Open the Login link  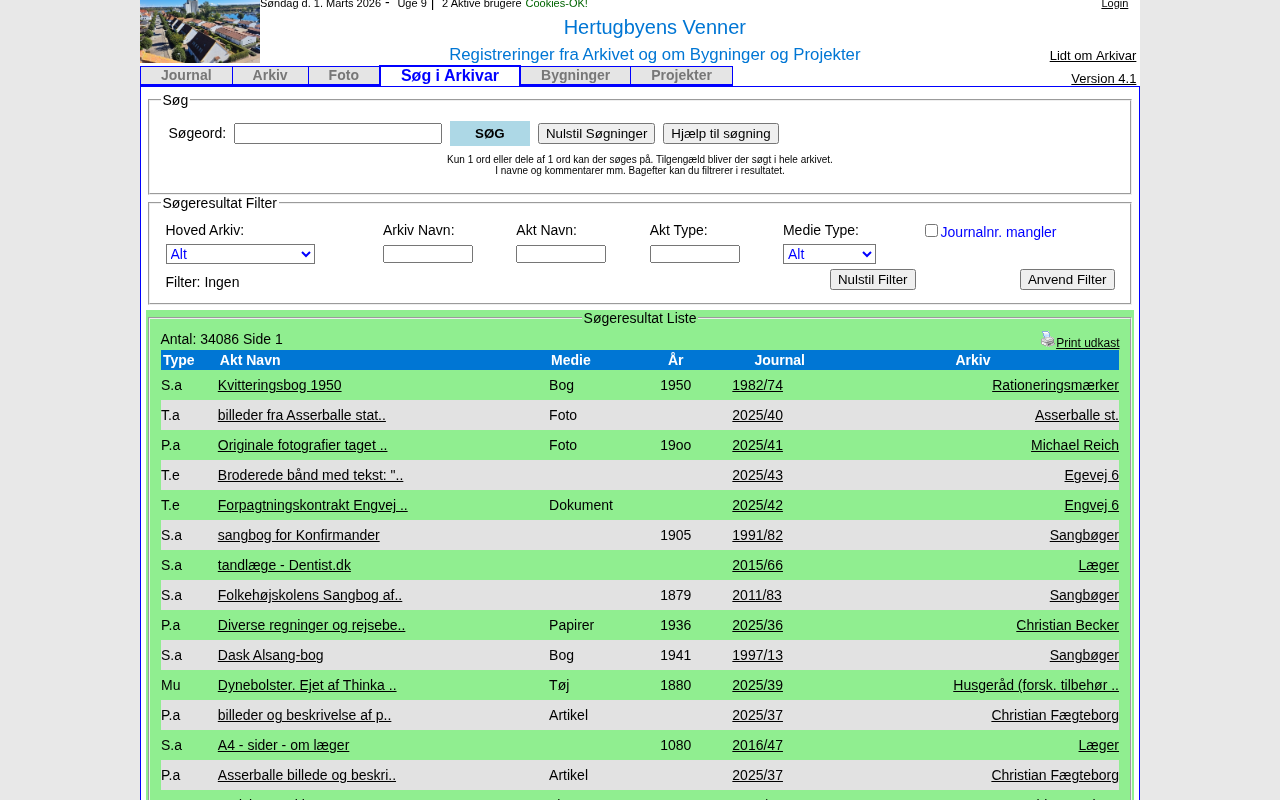pos(1114,4)
